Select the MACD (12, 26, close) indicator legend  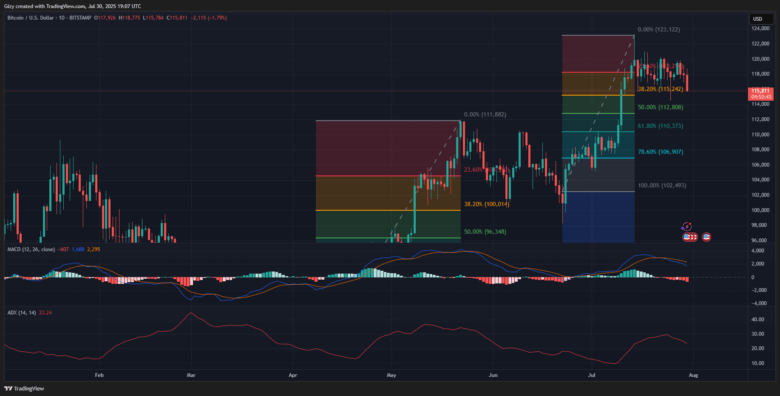(x=31, y=249)
